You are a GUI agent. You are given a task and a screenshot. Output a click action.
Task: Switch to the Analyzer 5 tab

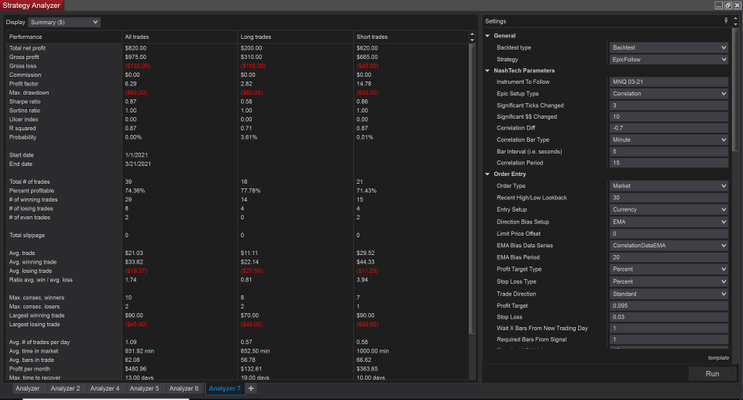(x=144, y=388)
